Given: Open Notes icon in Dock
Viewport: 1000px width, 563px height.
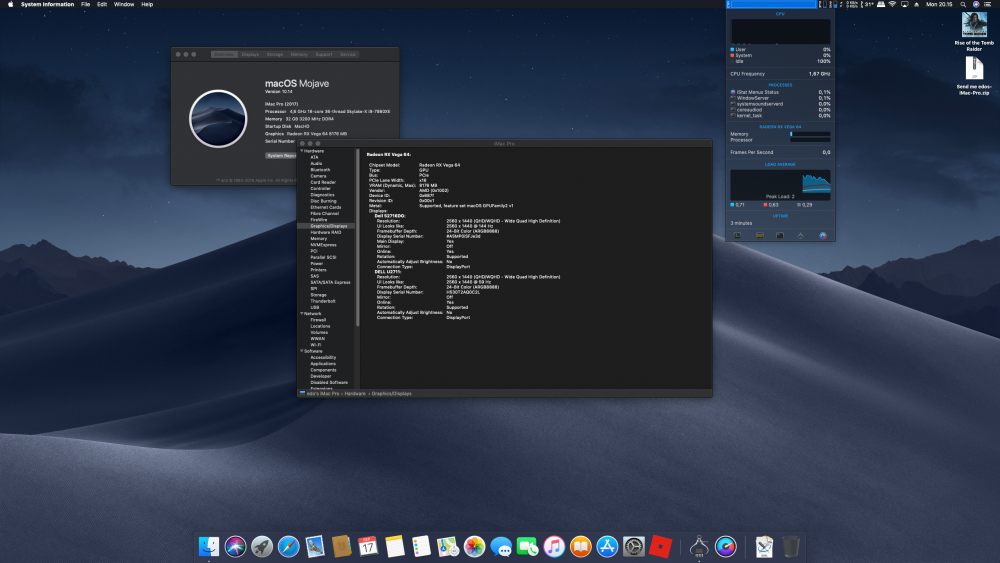Looking at the screenshot, I should 395,546.
